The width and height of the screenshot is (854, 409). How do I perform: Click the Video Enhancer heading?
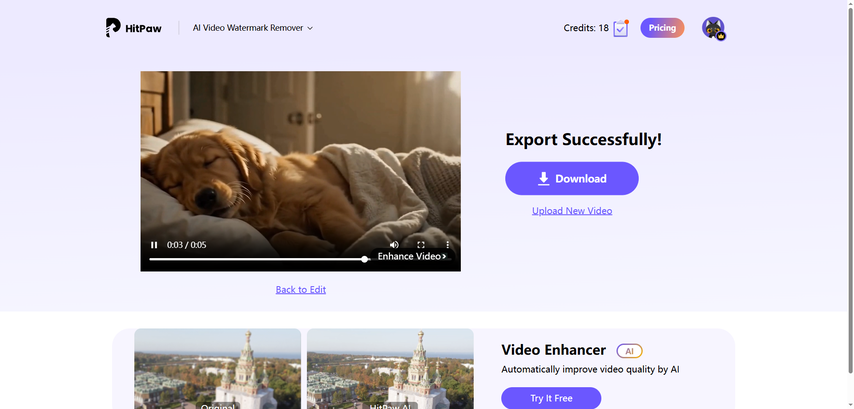553,350
